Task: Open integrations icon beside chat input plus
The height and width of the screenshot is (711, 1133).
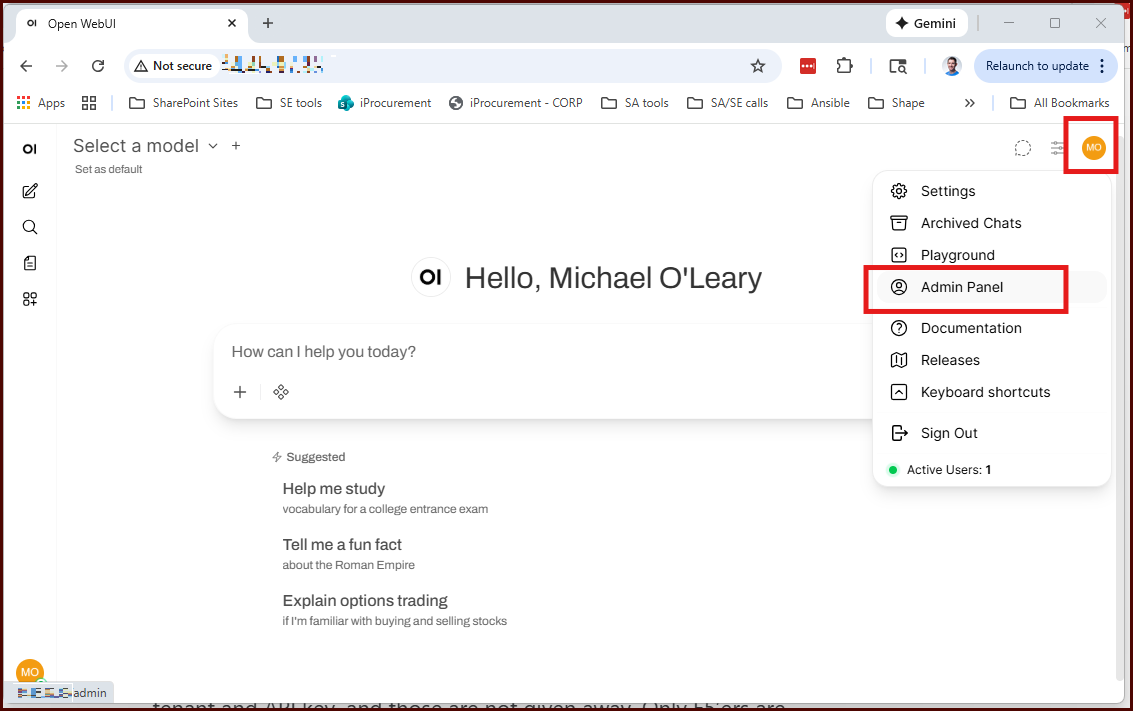Action: tap(281, 392)
